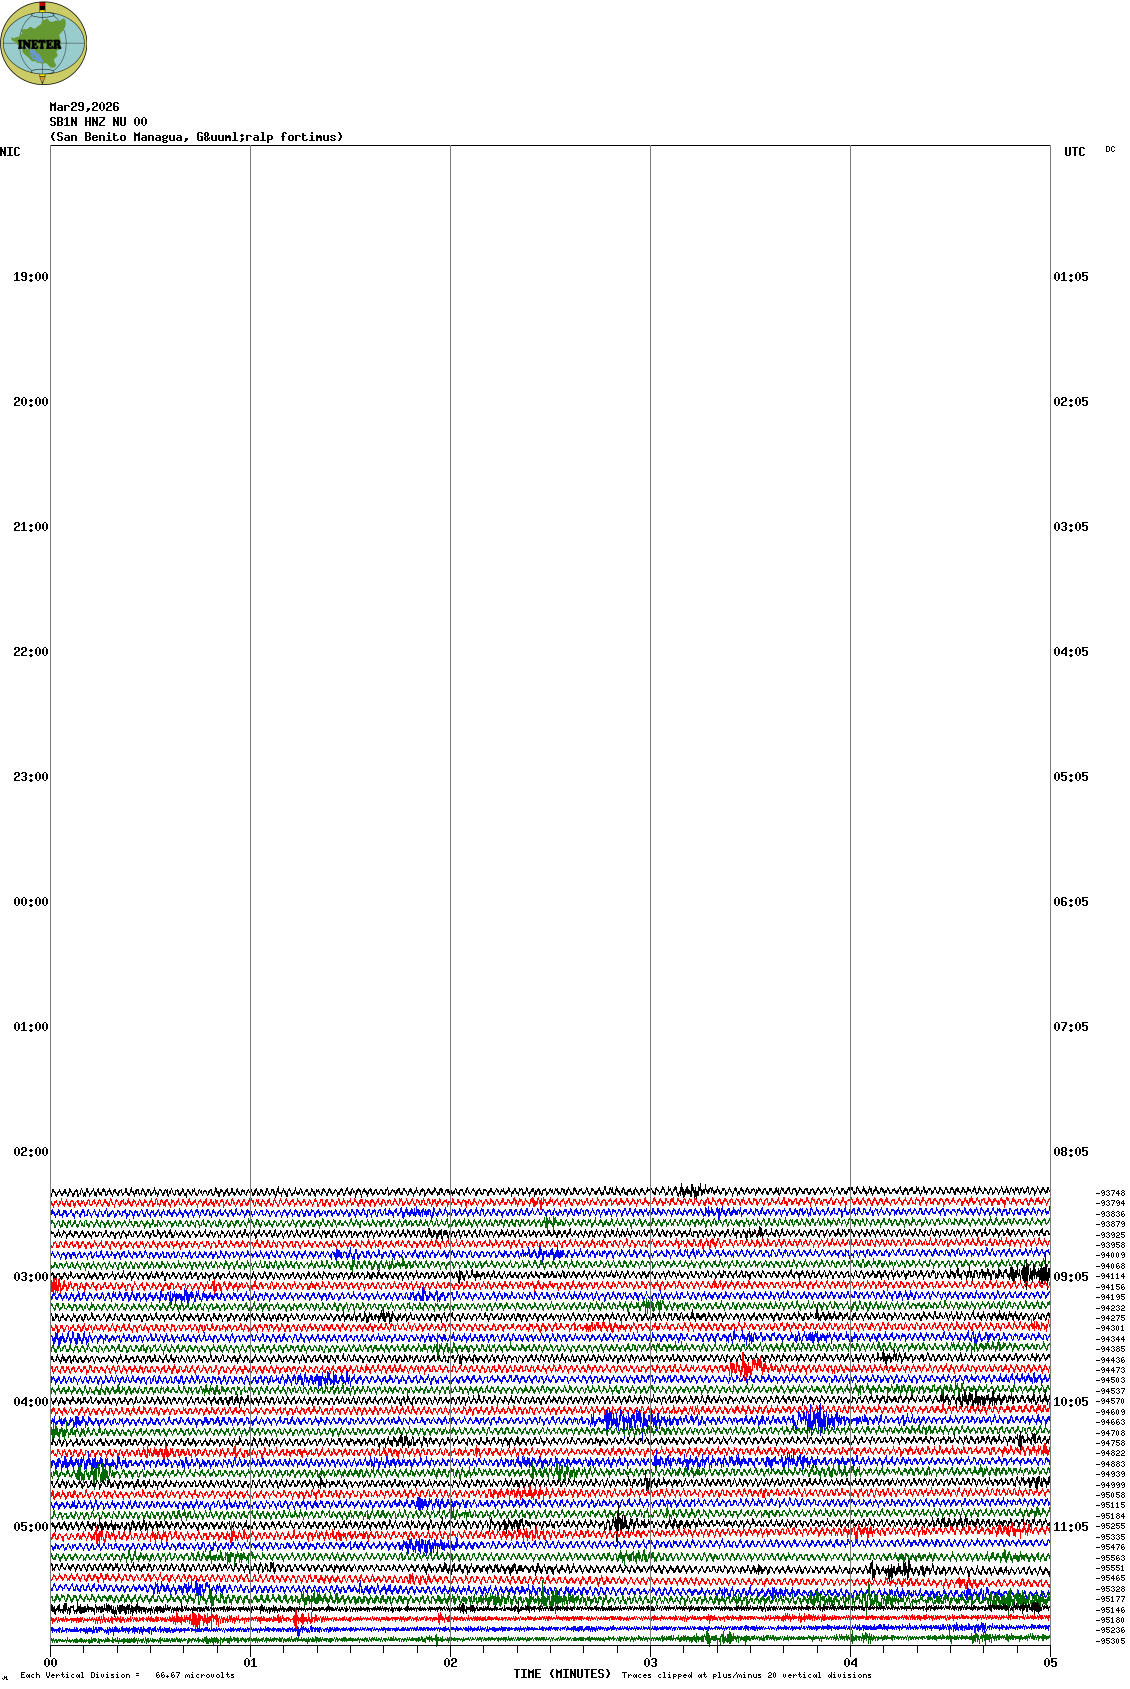Select the 00:00 local time marker
The image size is (1130, 1689).
pyautogui.click(x=30, y=902)
